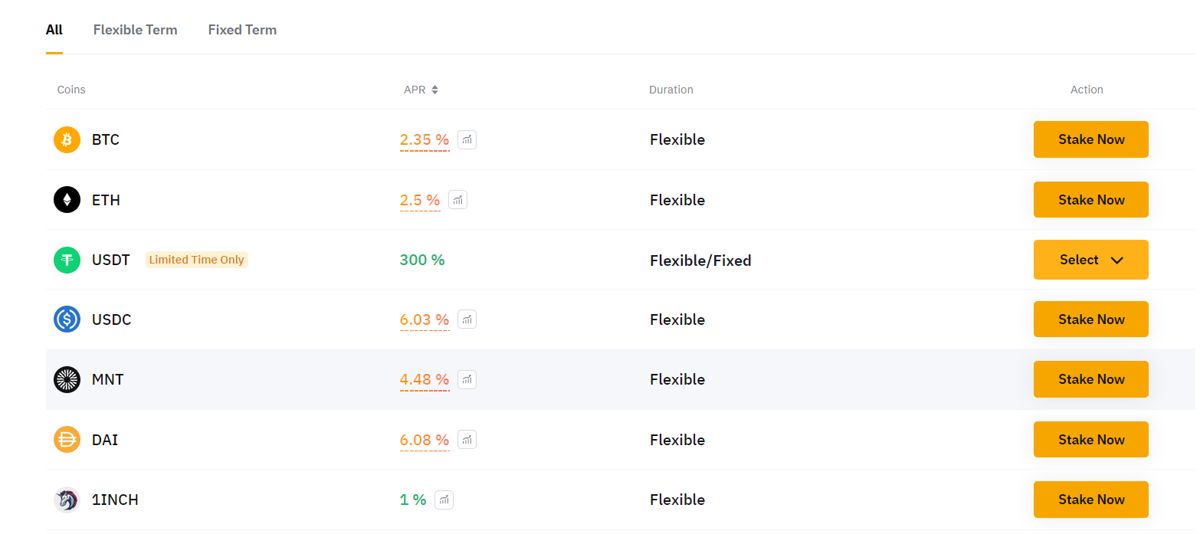The image size is (1200, 534).
Task: Click the 1INCH coin icon
Action: [67, 500]
